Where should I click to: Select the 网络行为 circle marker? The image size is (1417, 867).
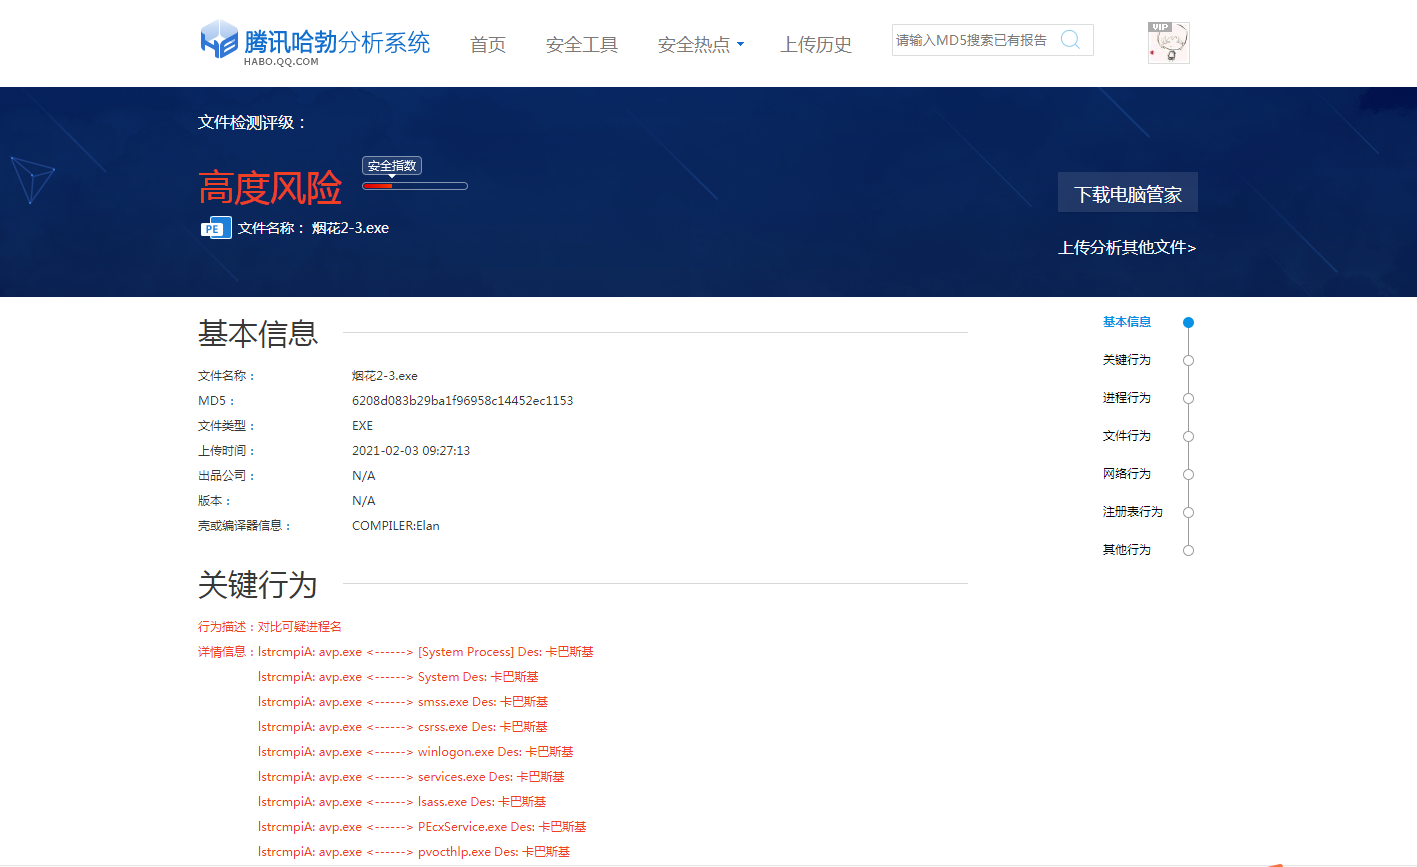point(1188,474)
